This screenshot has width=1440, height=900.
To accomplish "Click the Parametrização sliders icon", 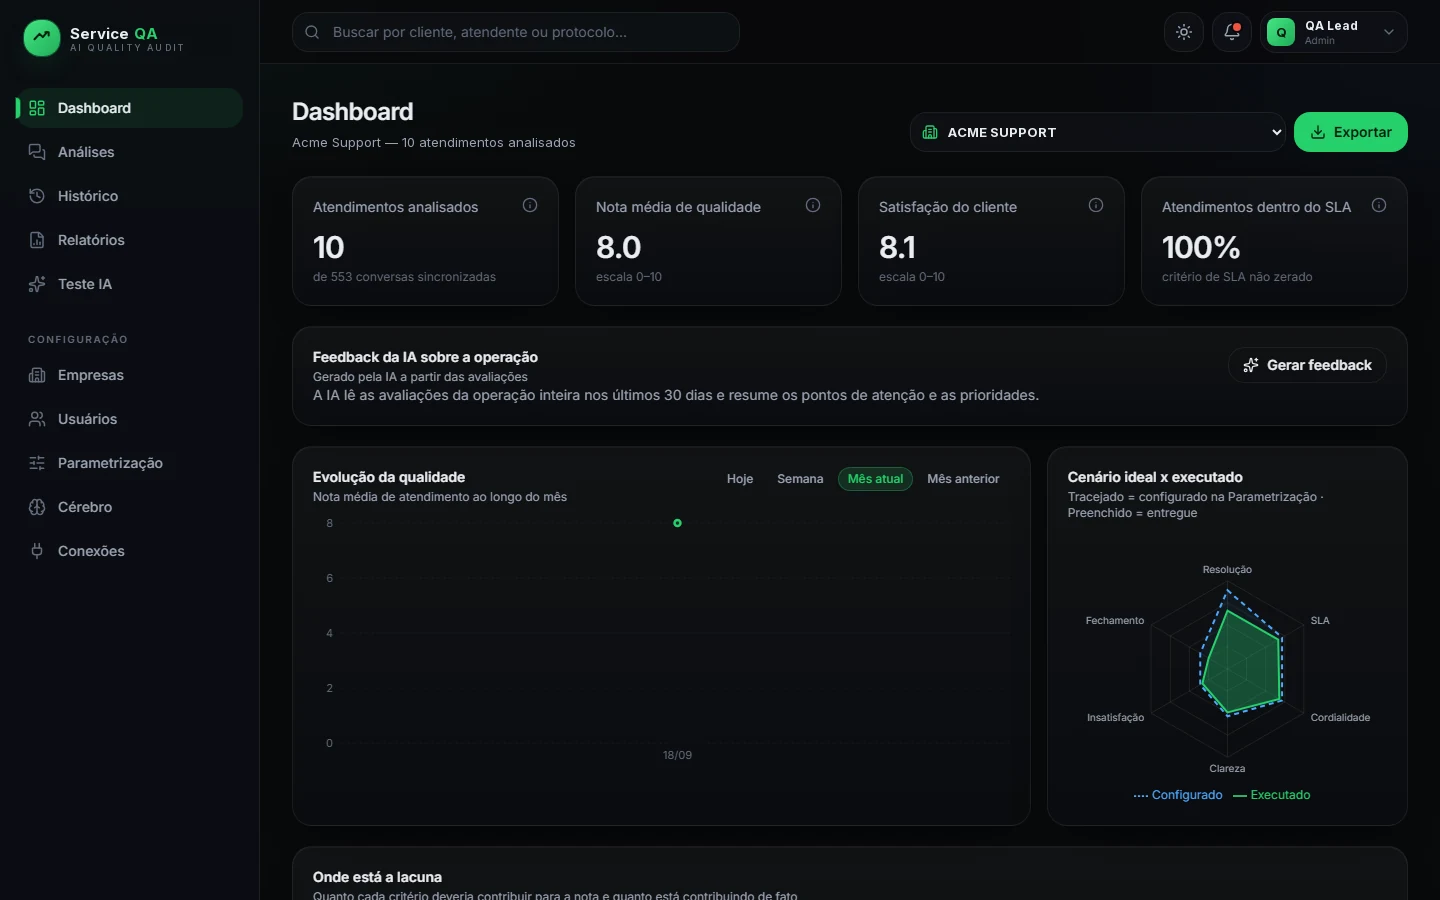I will (37, 463).
